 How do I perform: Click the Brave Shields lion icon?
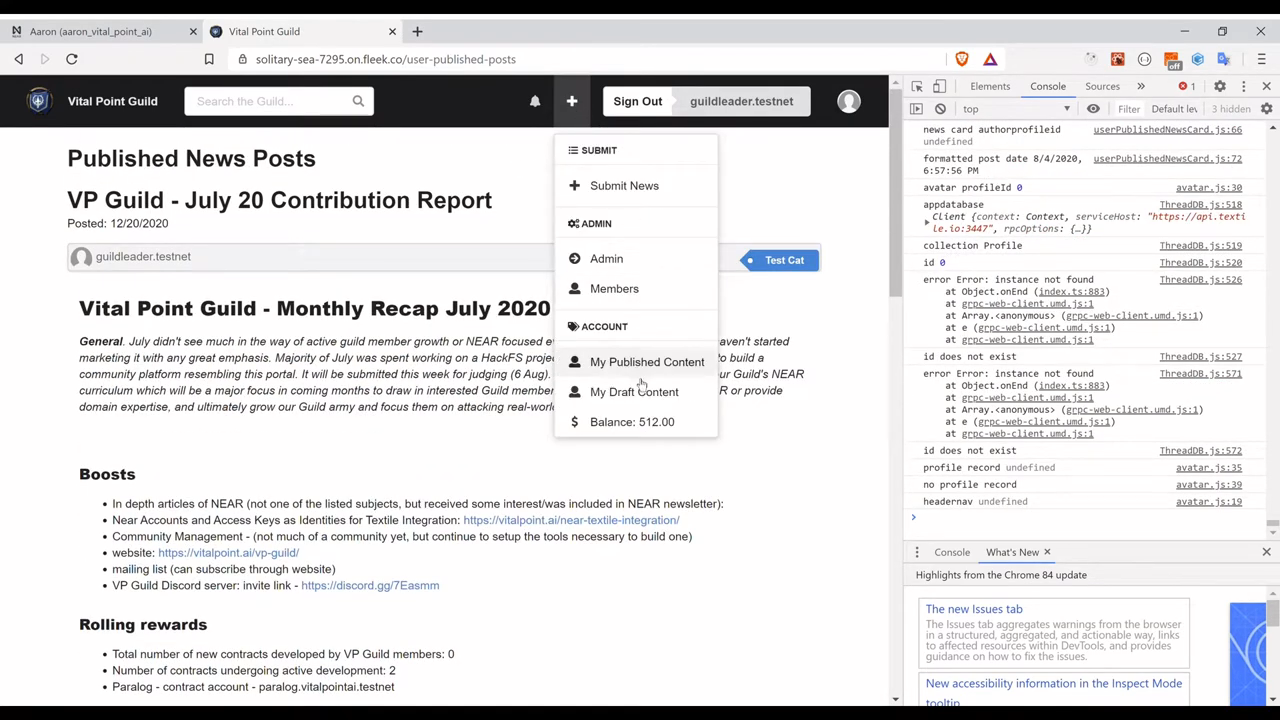962,59
